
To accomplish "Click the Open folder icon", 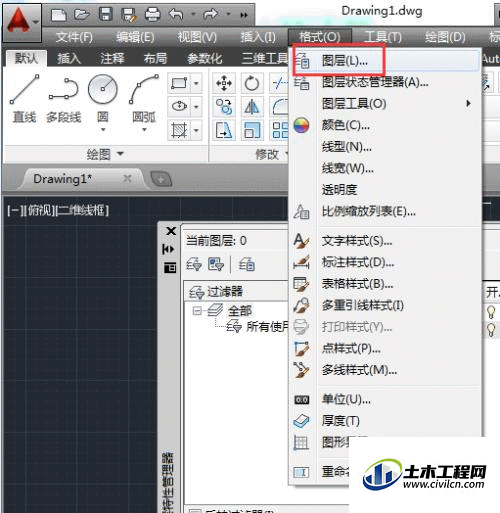I will click(82, 15).
